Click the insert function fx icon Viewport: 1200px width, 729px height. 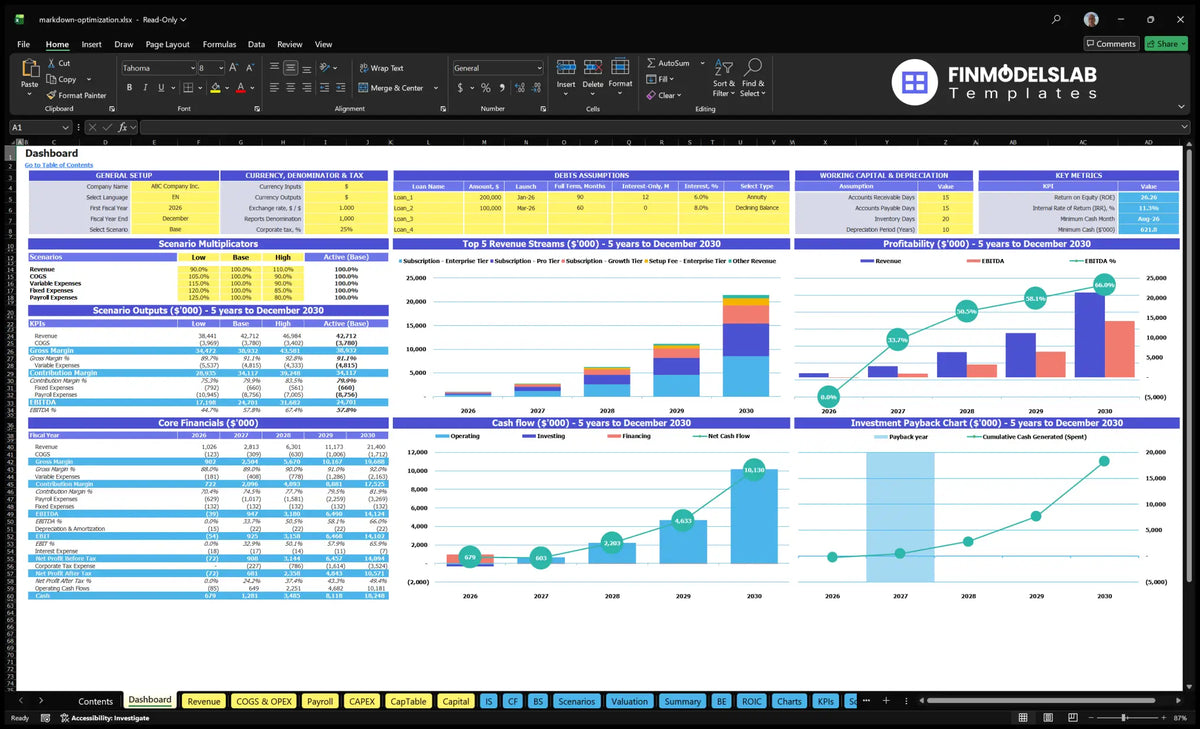click(x=123, y=127)
